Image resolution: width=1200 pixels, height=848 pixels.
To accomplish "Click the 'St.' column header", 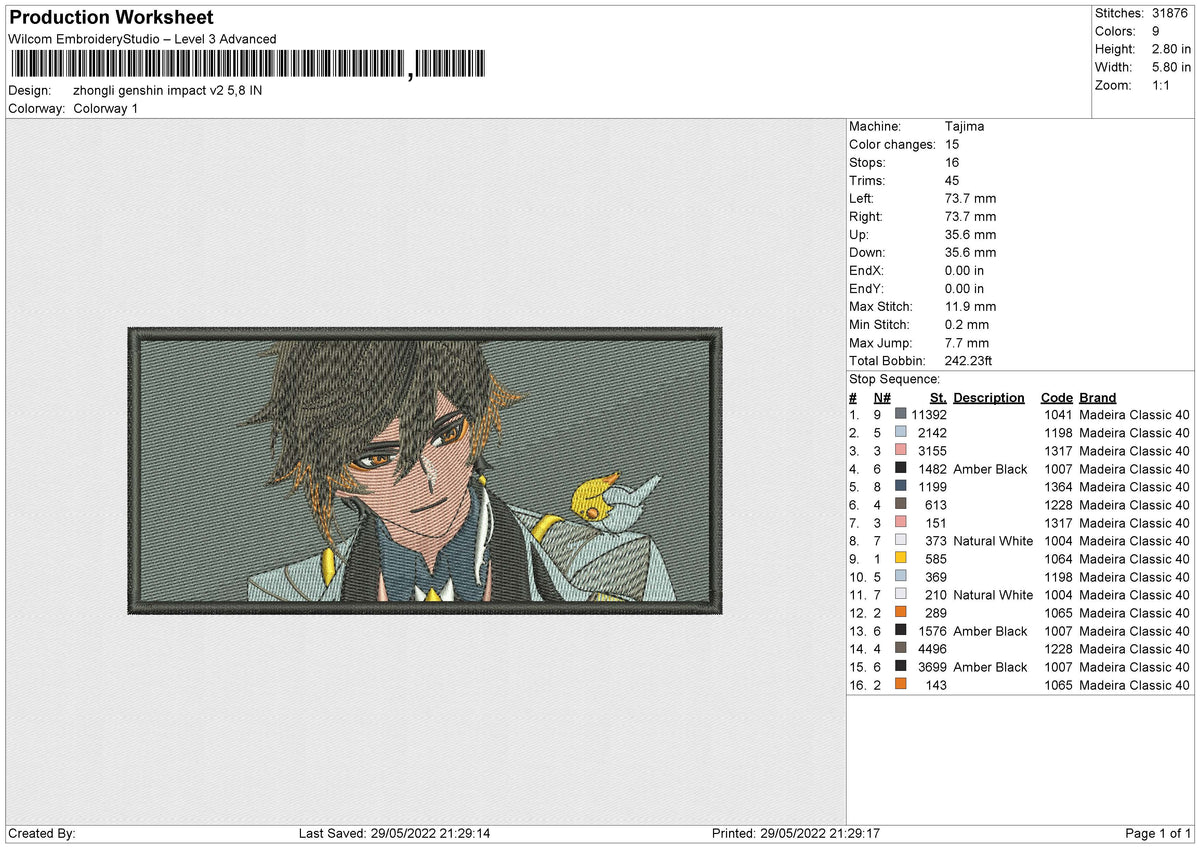I will [x=938, y=397].
